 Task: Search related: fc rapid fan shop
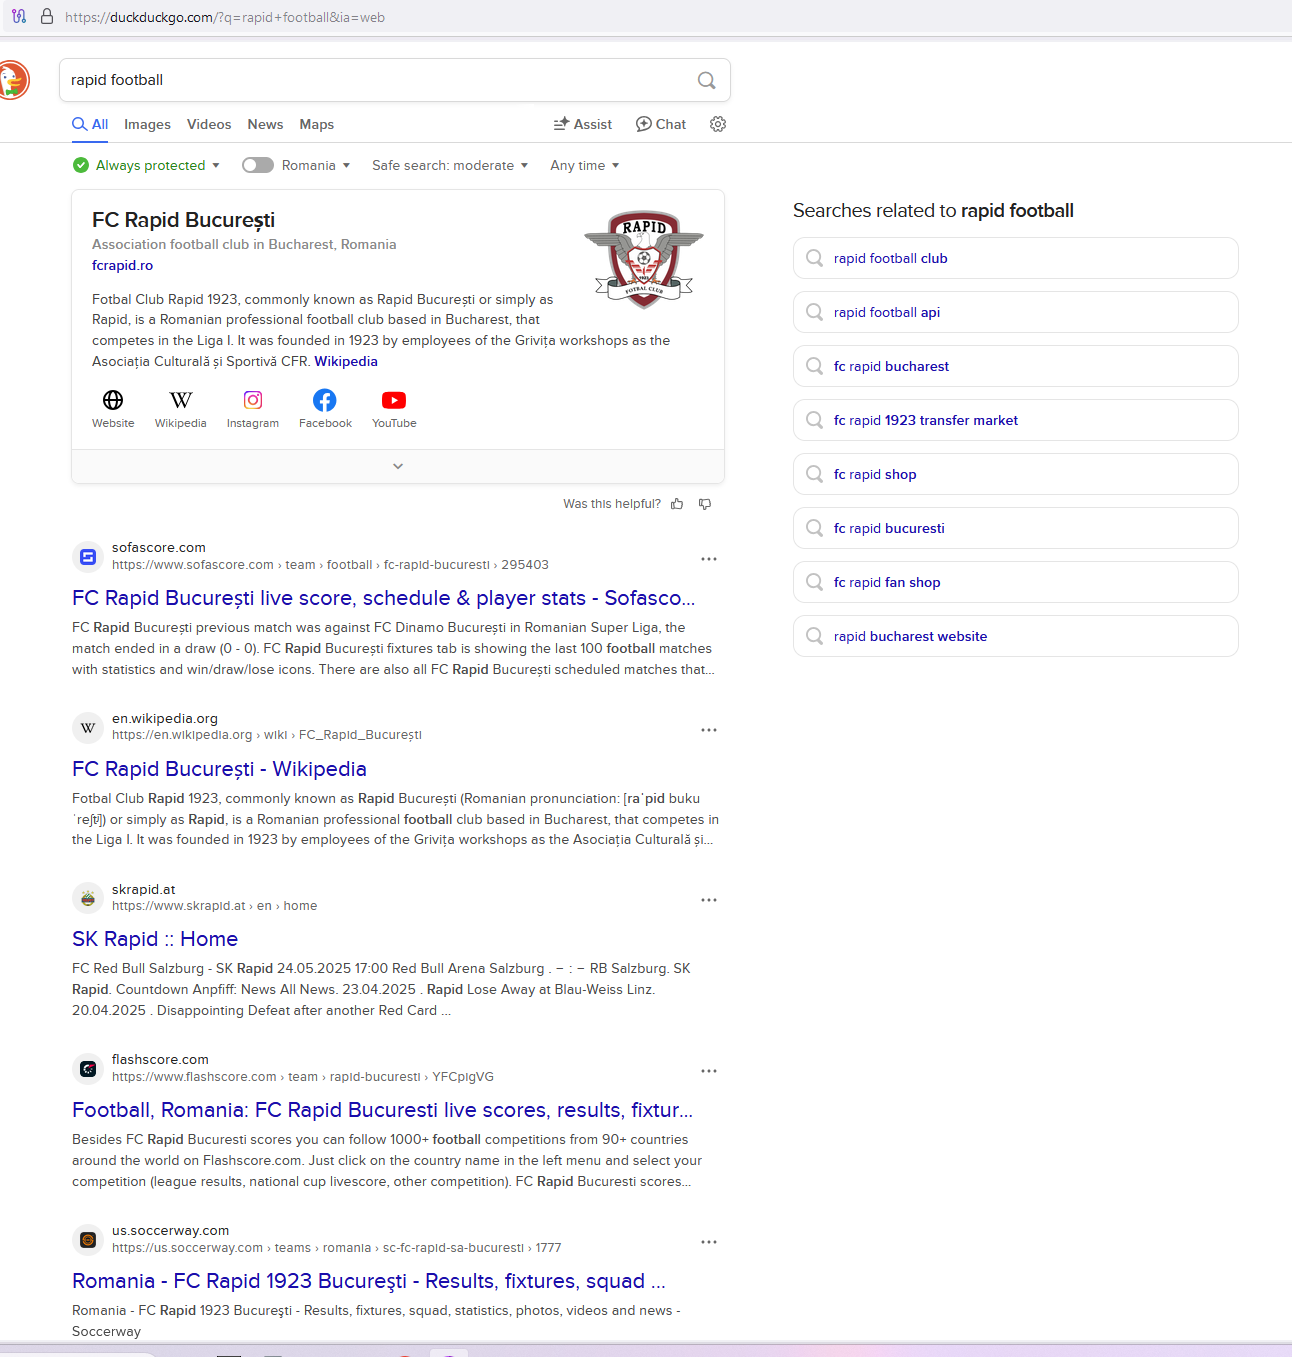pos(1015,582)
